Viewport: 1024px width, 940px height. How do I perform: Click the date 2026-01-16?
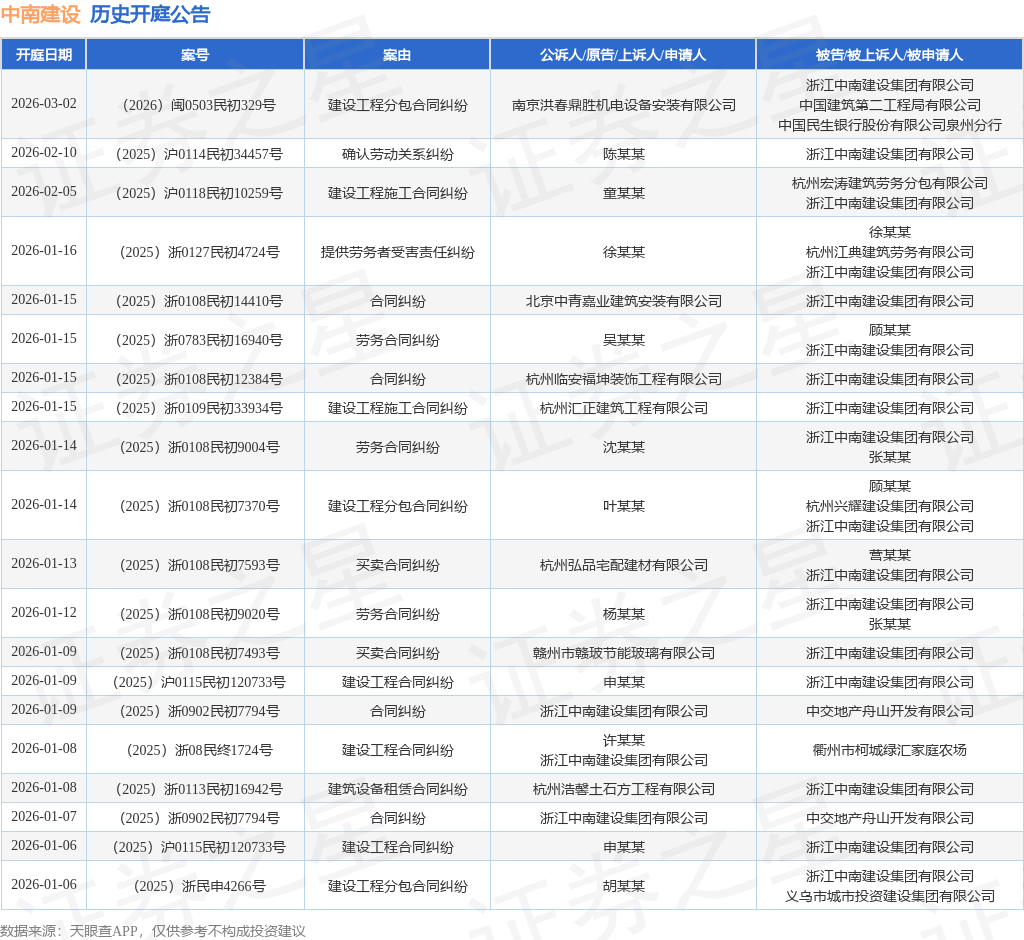(44, 250)
